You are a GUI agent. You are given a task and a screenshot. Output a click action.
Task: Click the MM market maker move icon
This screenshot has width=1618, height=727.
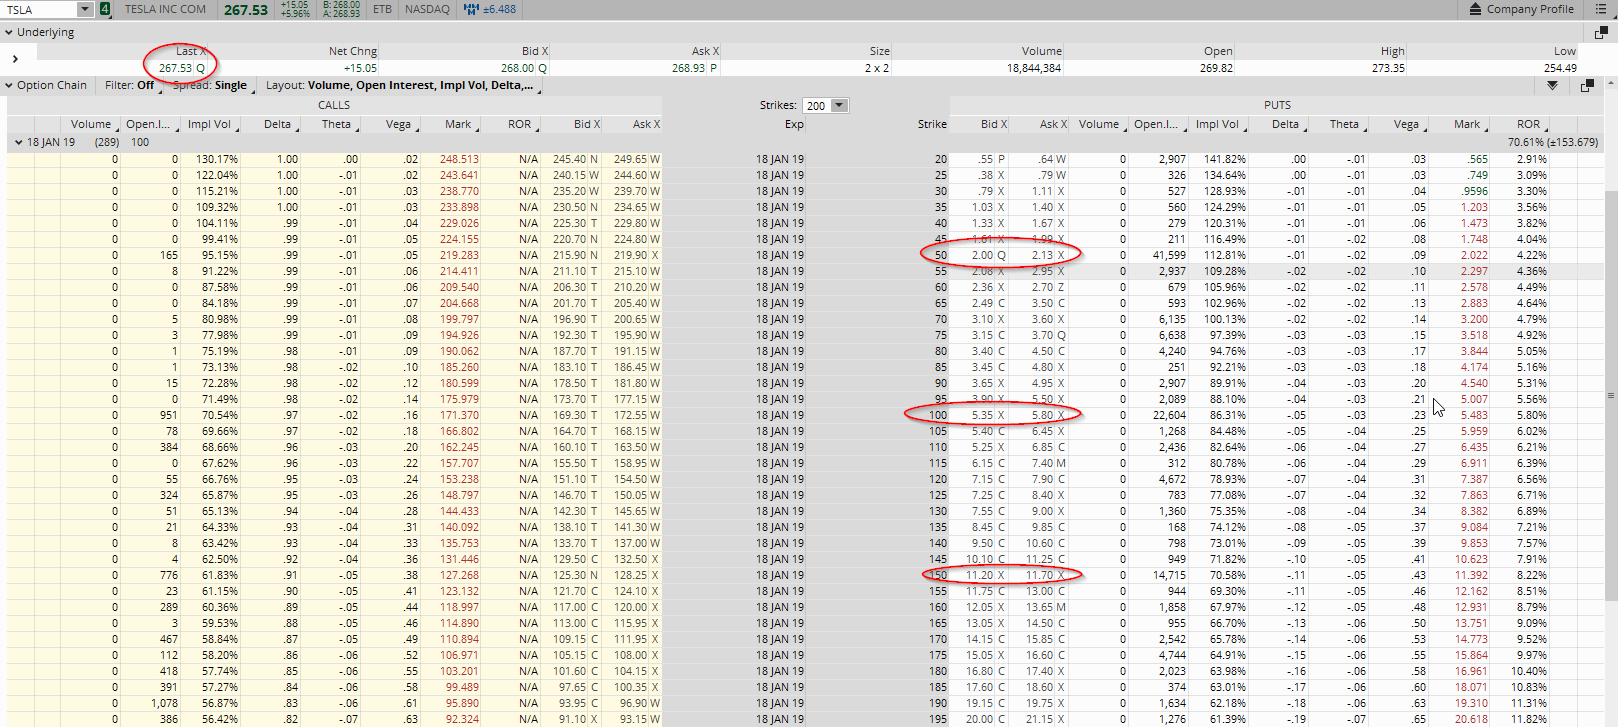coord(471,9)
